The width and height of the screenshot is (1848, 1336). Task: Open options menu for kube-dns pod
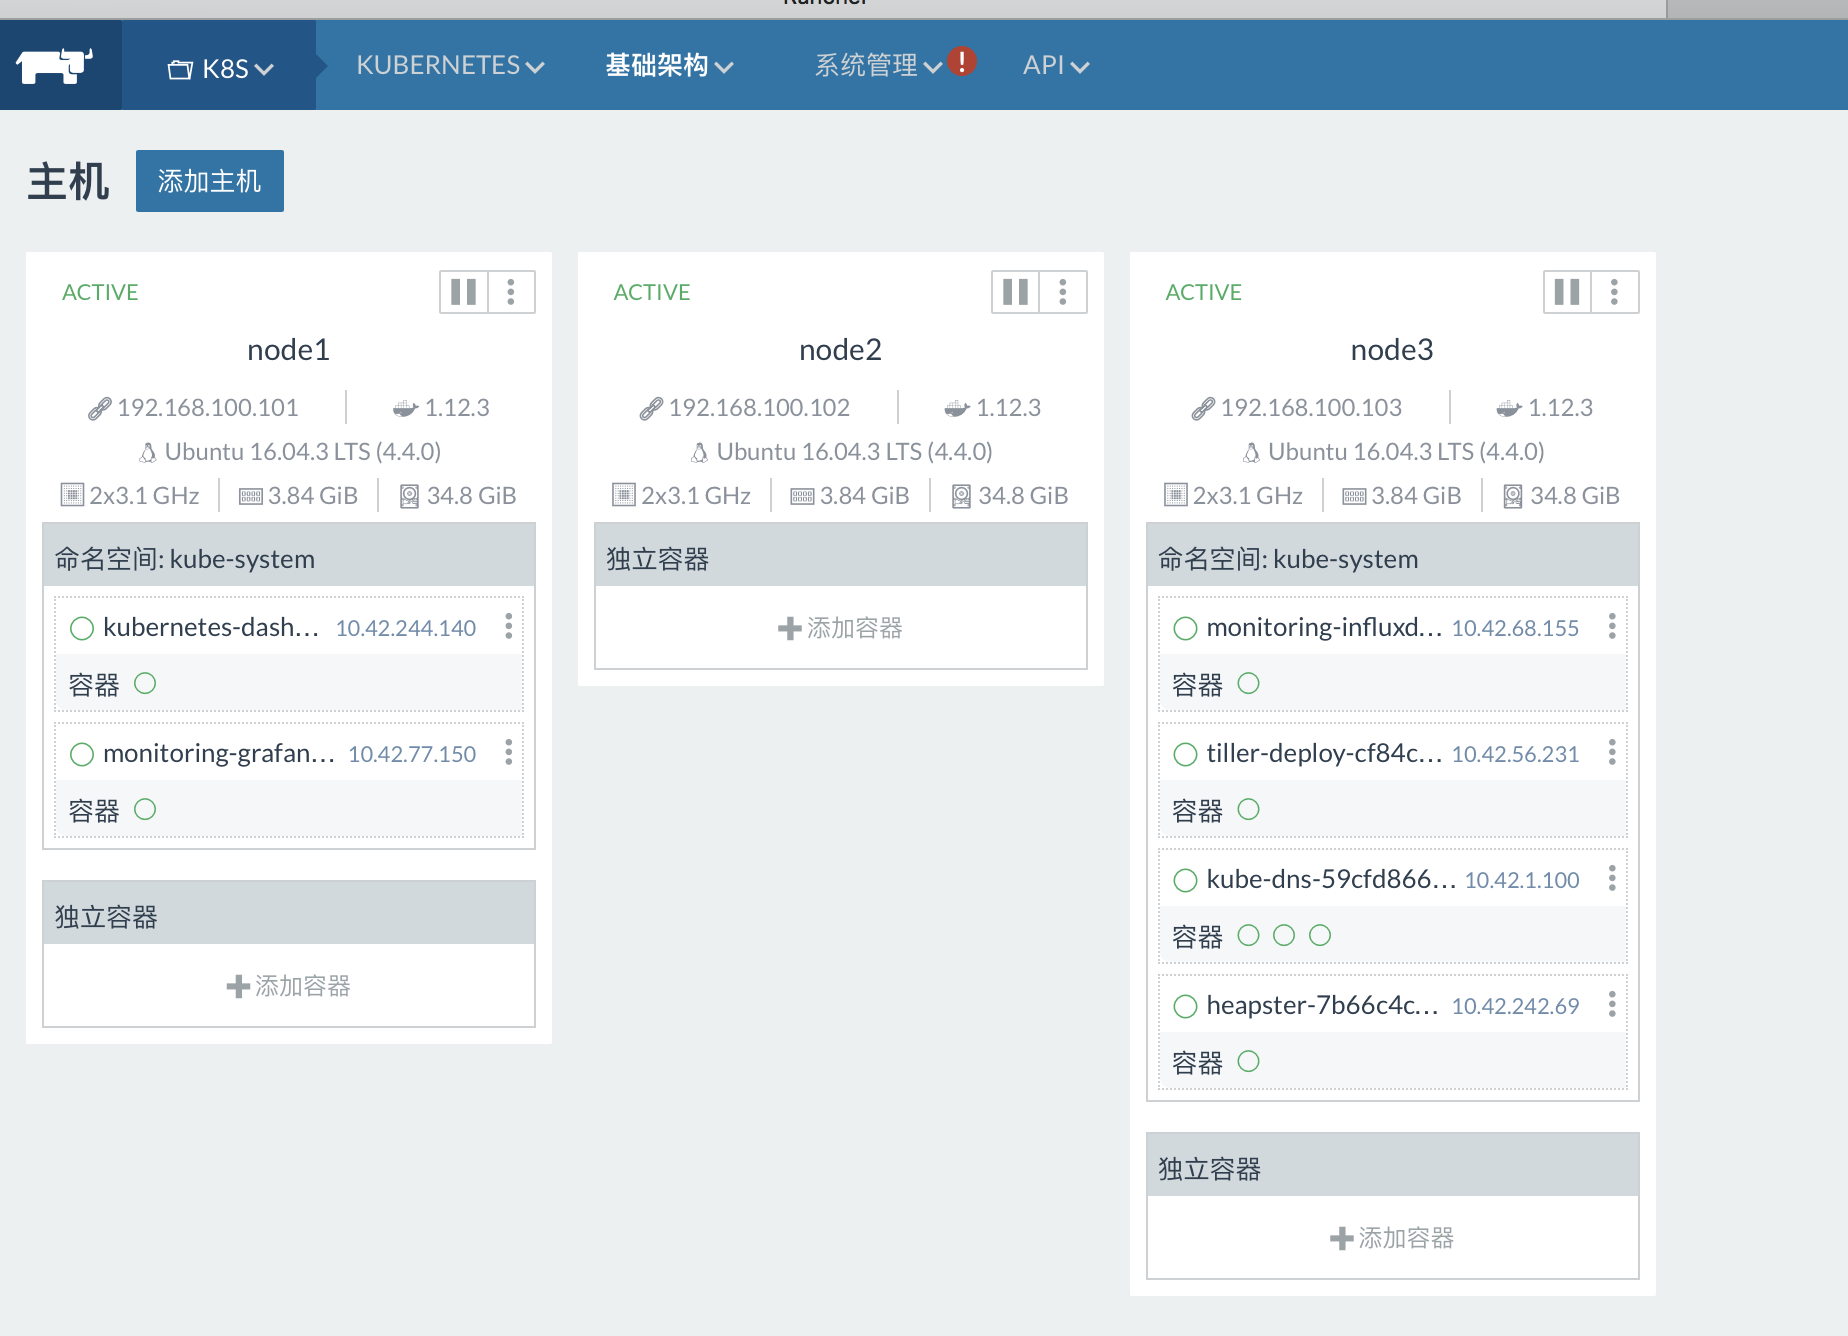1611,879
